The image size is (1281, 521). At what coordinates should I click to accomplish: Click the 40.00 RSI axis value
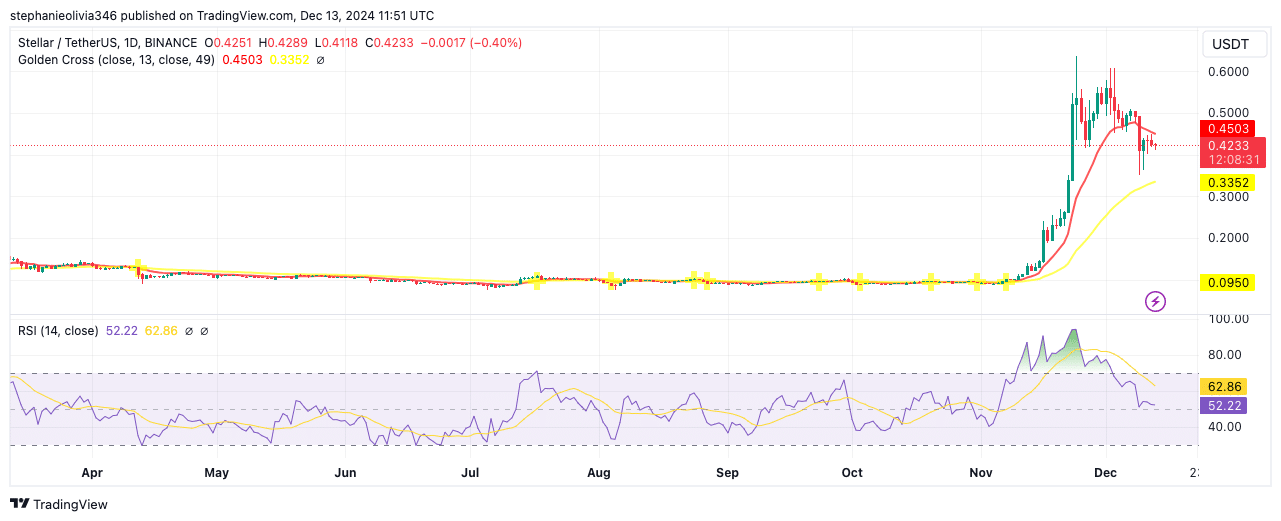(1227, 427)
